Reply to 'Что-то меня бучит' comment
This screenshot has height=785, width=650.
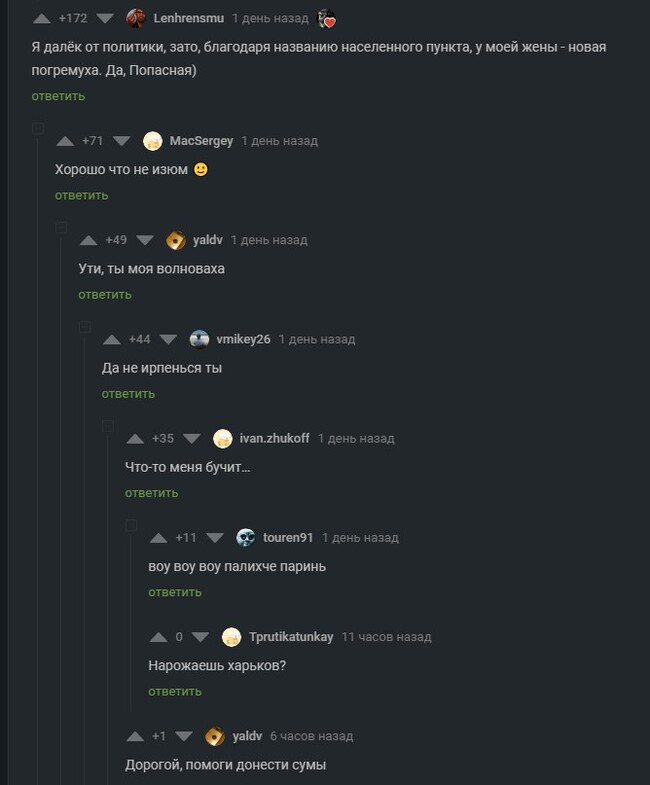coord(151,493)
